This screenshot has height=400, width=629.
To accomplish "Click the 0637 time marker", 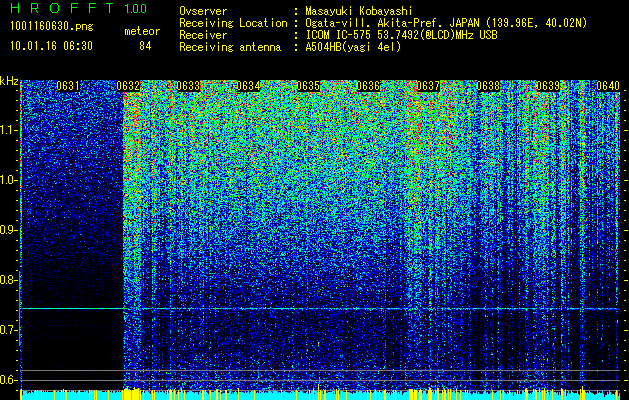I will (x=428, y=86).
